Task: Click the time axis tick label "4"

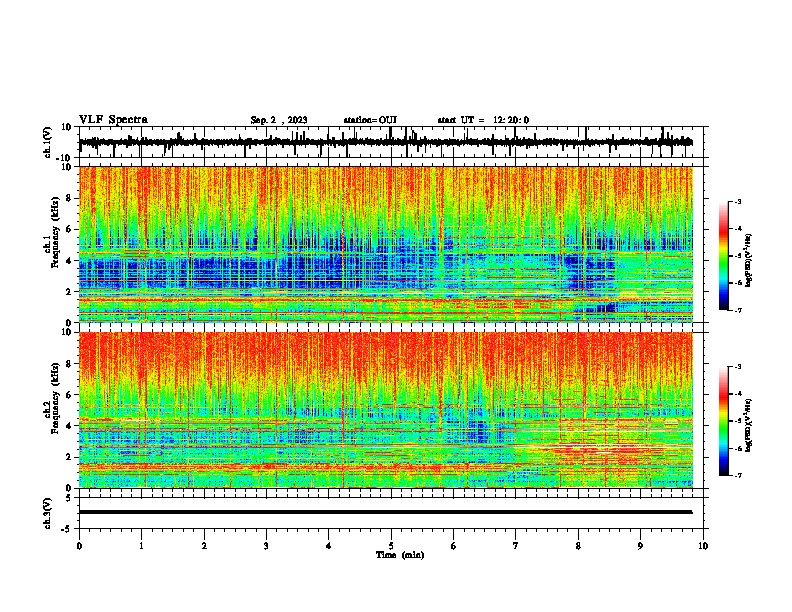Action: click(x=329, y=546)
